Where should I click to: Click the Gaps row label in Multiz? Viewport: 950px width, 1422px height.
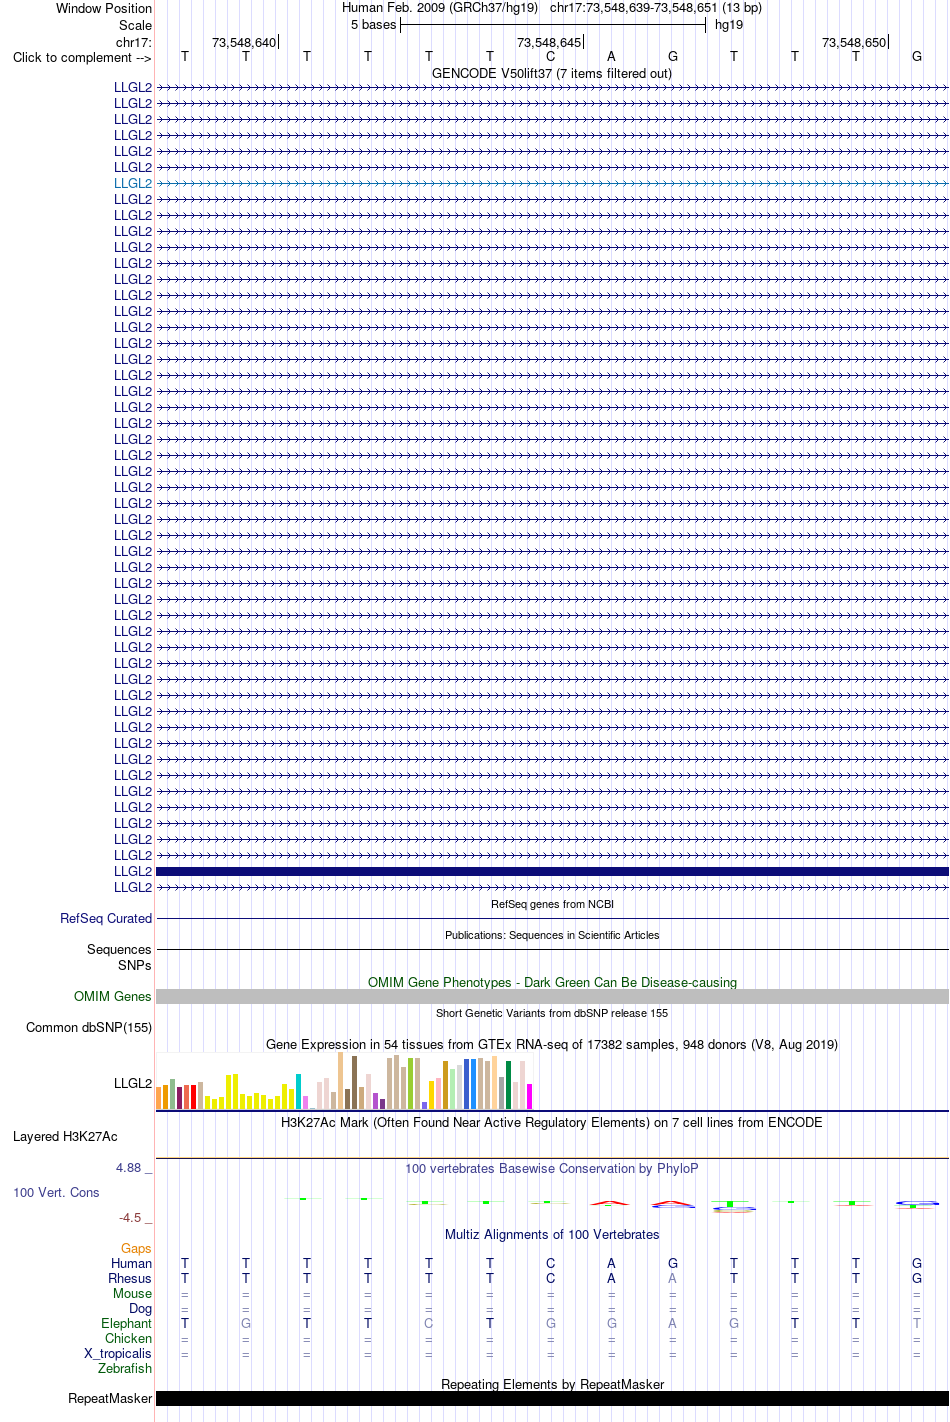click(136, 1248)
